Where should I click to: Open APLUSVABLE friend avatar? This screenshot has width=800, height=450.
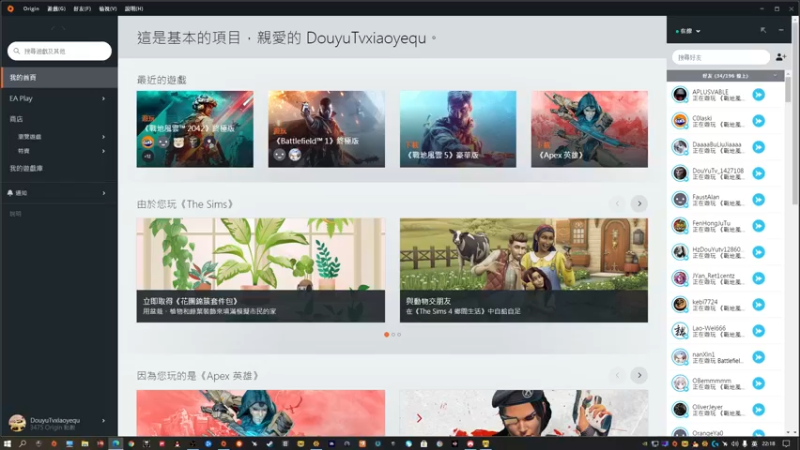tap(680, 94)
